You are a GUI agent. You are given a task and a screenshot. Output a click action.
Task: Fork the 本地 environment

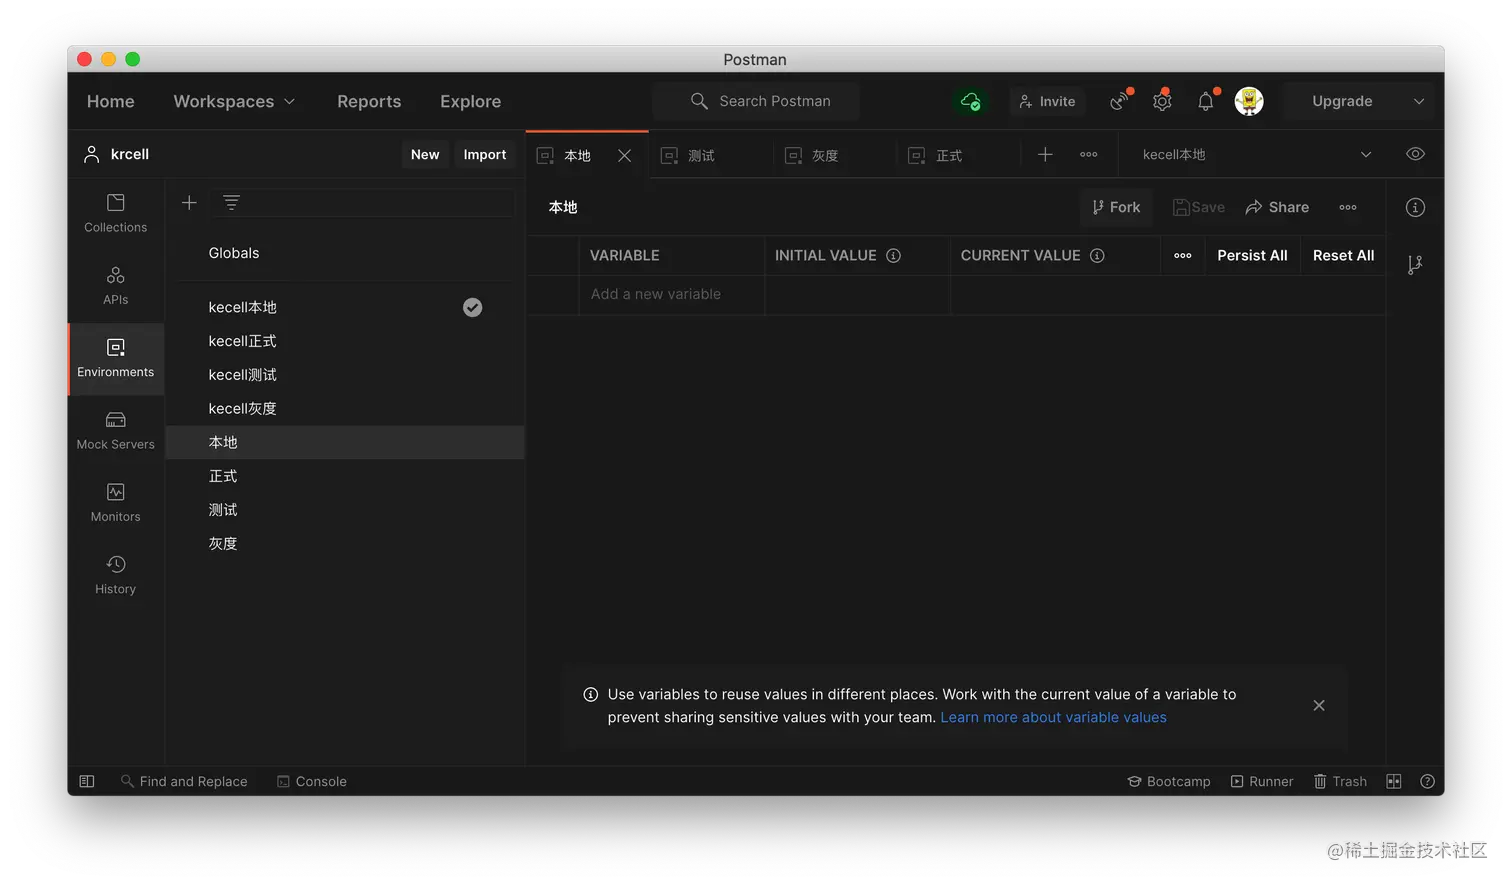tap(1116, 207)
